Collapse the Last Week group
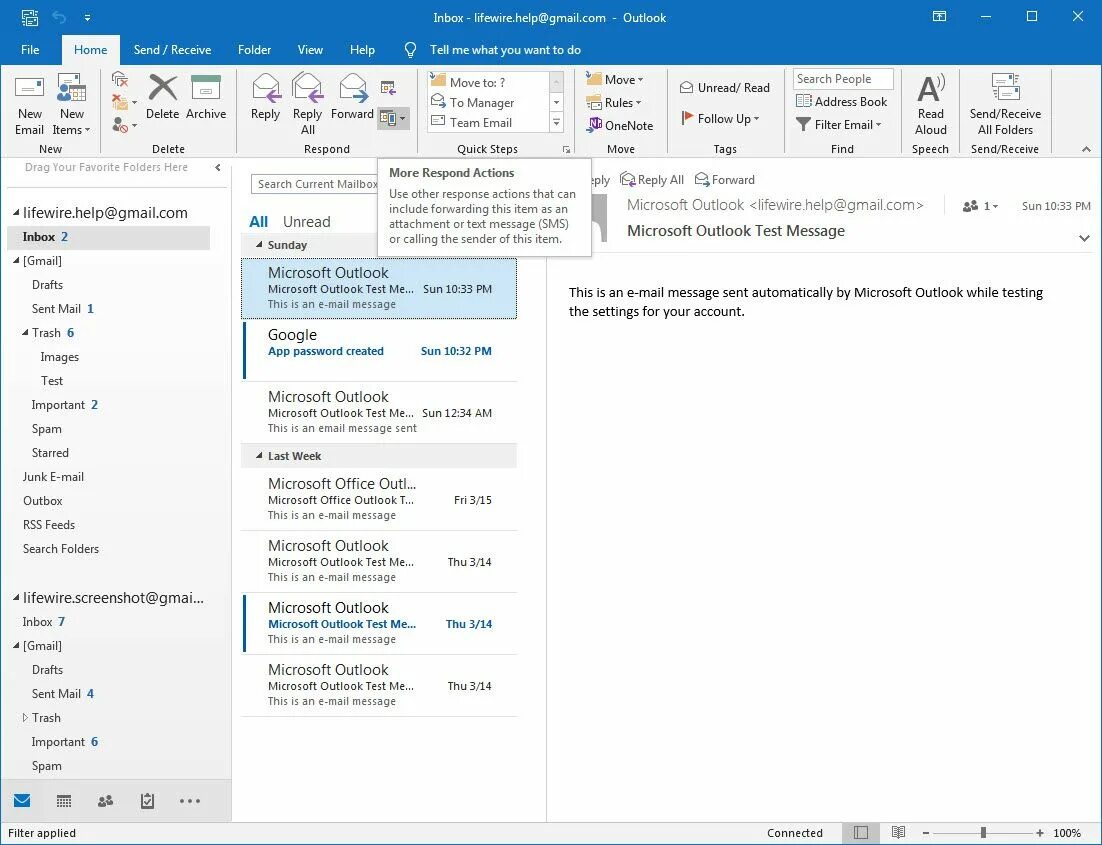The height and width of the screenshot is (845, 1102). pyautogui.click(x=259, y=456)
